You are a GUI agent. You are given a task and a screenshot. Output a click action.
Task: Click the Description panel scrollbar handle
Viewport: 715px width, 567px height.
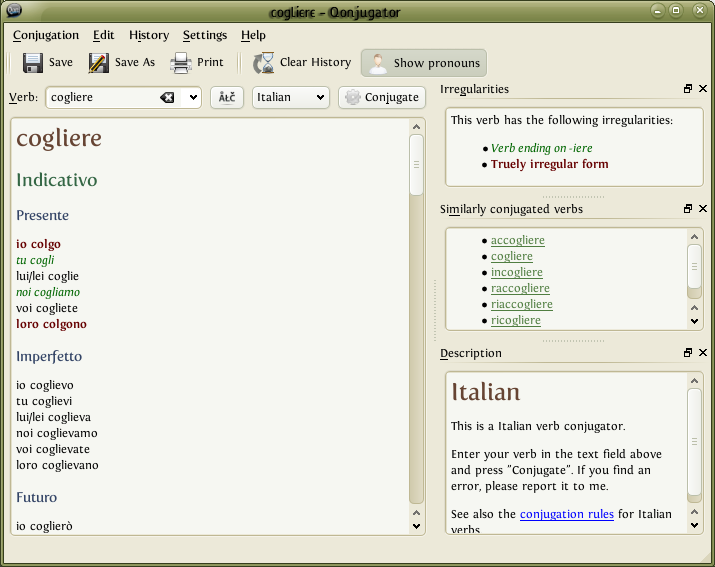tap(694, 442)
